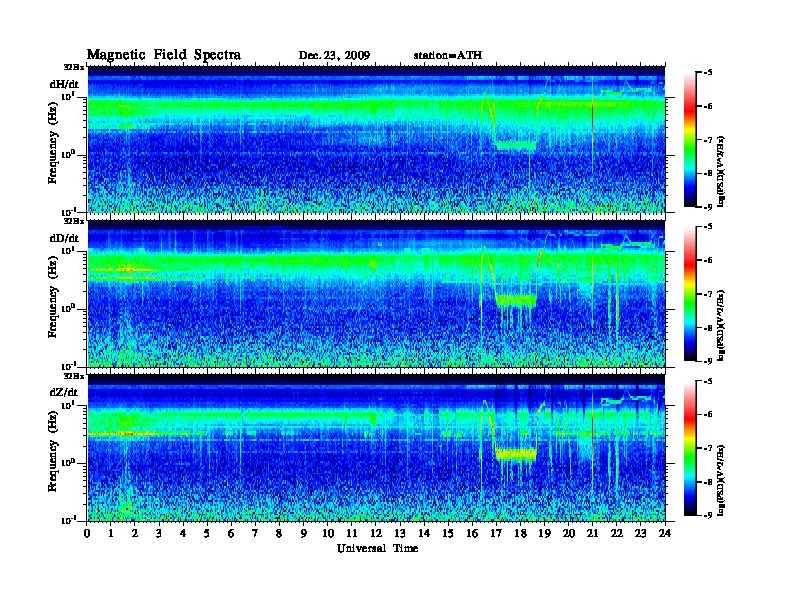Screen dimensions: 792x612
Task: Click hour tick label 6 on the time axis
Action: [x=231, y=533]
